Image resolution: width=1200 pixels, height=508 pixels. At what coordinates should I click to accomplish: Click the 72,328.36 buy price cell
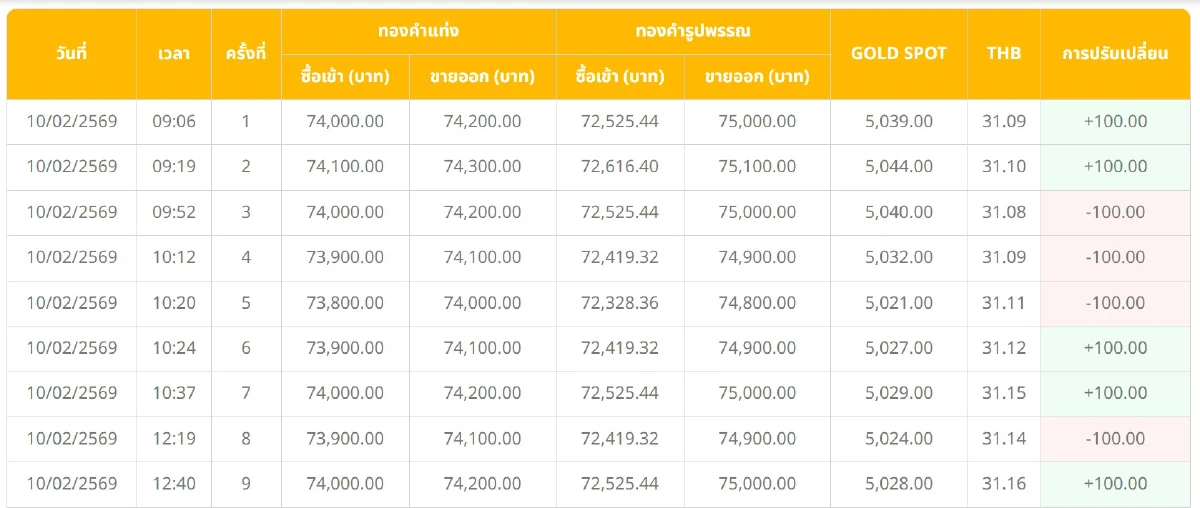[619, 303]
